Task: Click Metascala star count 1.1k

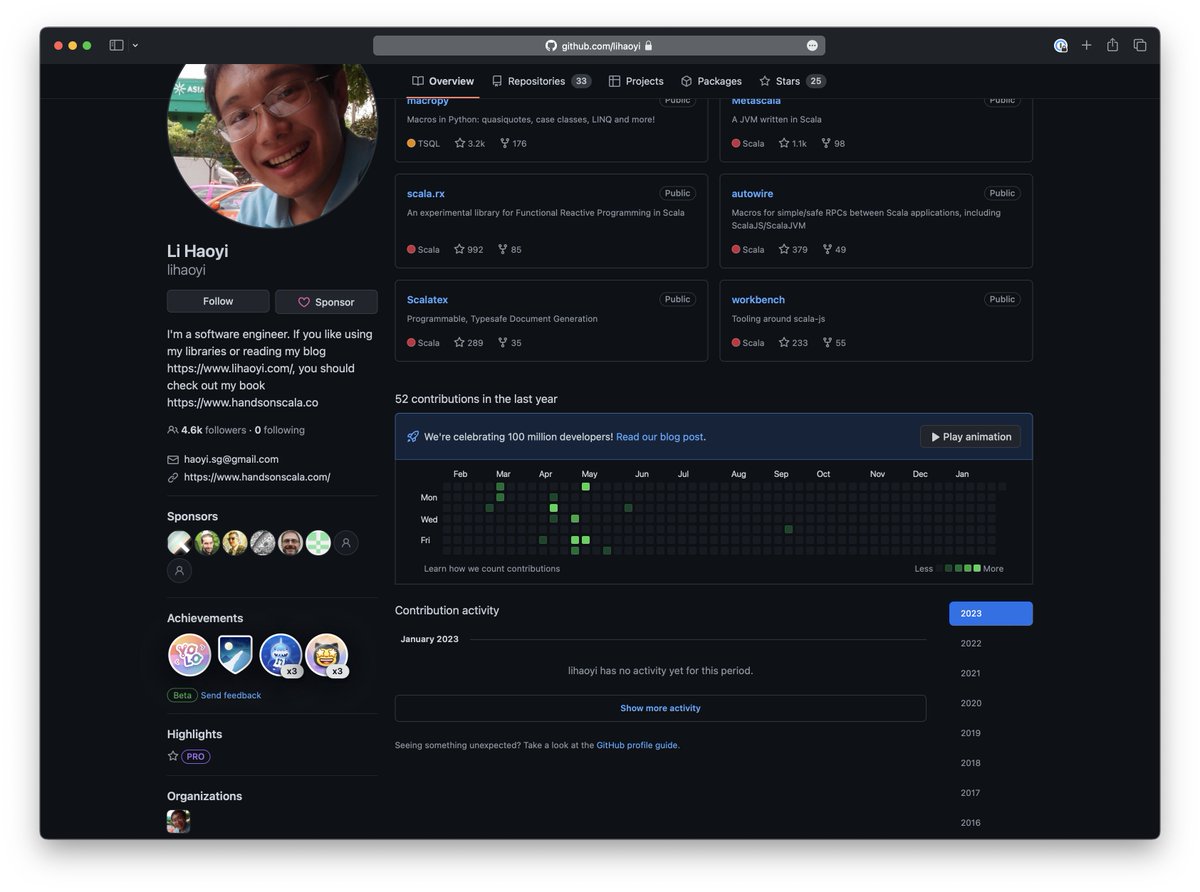Action: (x=793, y=143)
